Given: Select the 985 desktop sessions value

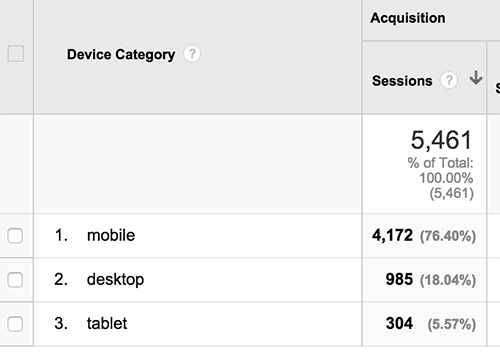Looking at the screenshot, I should [399, 279].
